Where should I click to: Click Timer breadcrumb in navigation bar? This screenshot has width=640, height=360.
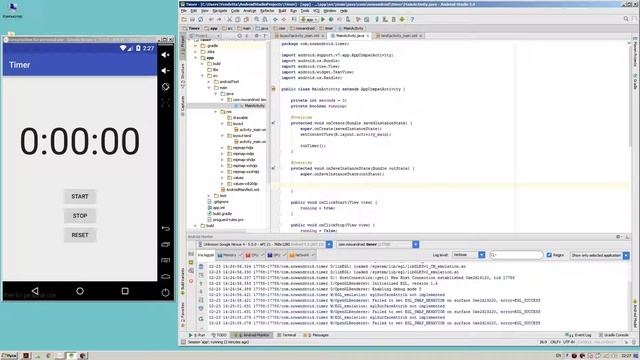click(x=191, y=28)
